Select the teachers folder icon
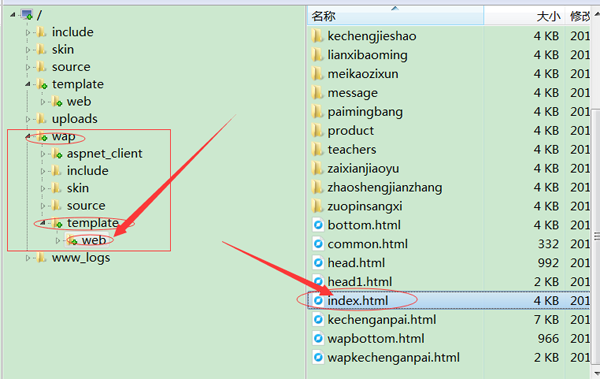Image resolution: width=600 pixels, height=379 pixels. click(x=317, y=149)
